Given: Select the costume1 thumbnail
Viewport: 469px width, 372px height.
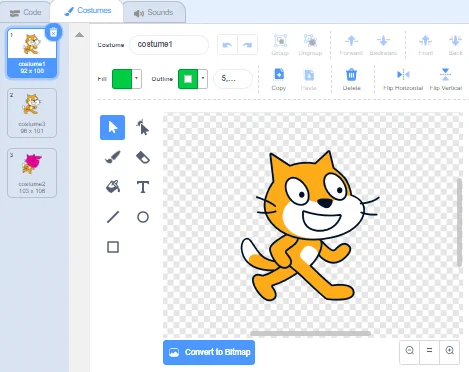Looking at the screenshot, I should [x=32, y=53].
